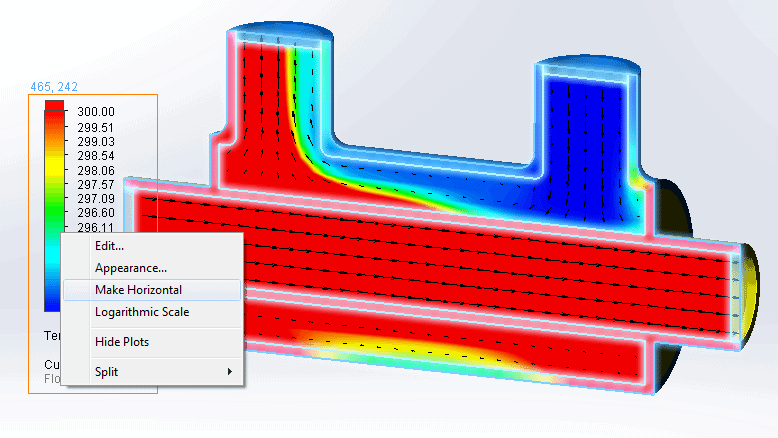The width and height of the screenshot is (778, 438).
Task: Select Make Horizontal menu entry
Action: [x=152, y=290]
